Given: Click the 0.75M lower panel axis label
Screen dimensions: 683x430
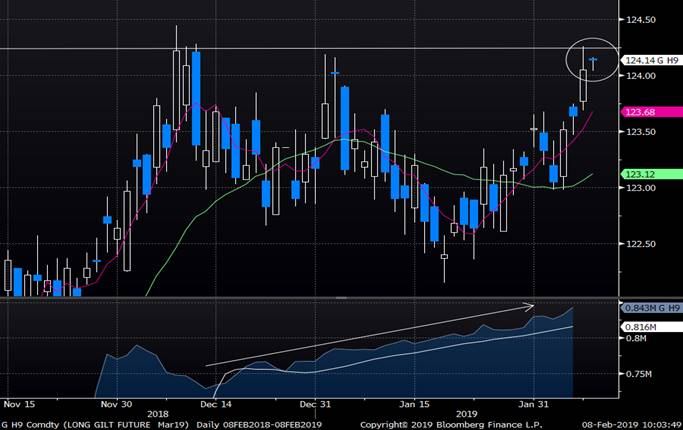Looking at the screenshot, I should click(639, 374).
